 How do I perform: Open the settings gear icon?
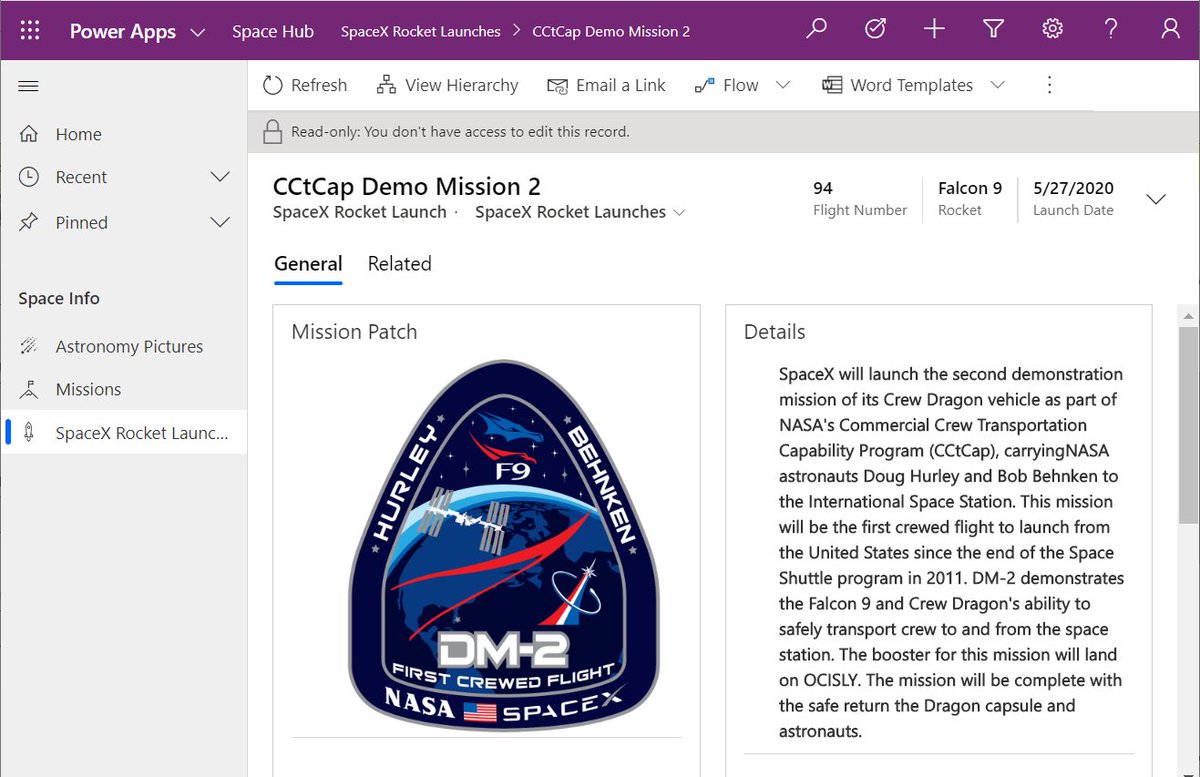[1052, 30]
